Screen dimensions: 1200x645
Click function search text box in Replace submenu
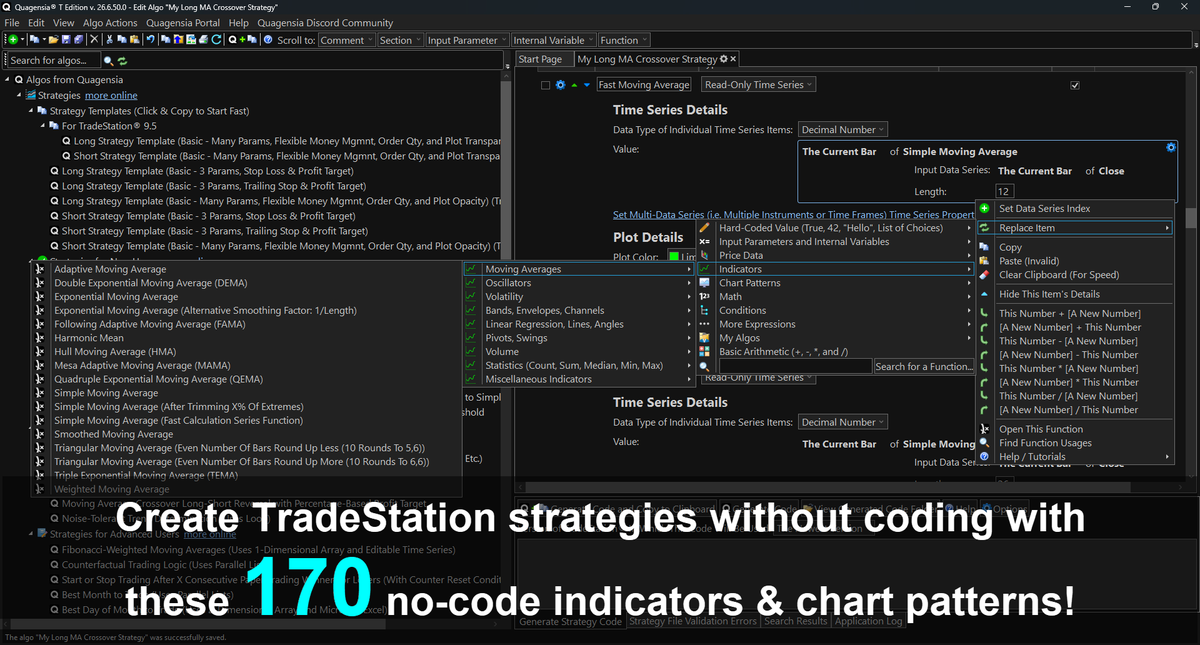click(x=795, y=367)
